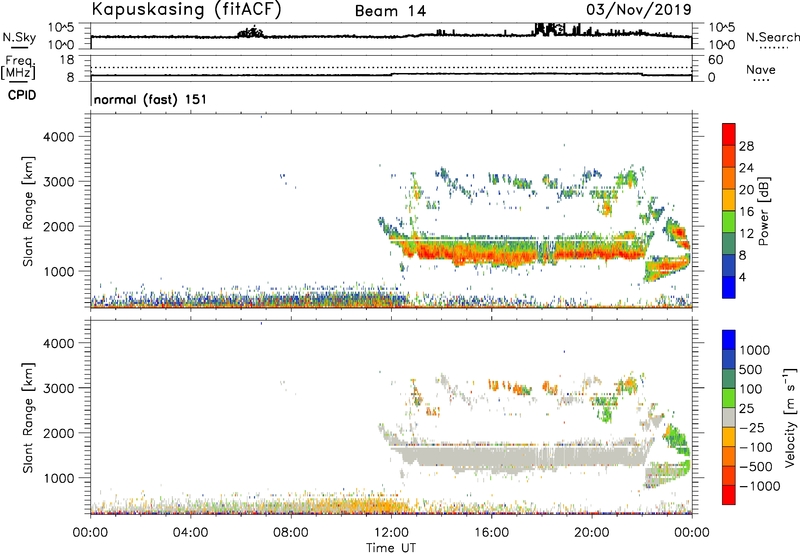Click the '16' power scale value
800x554 pixels.
(x=746, y=212)
